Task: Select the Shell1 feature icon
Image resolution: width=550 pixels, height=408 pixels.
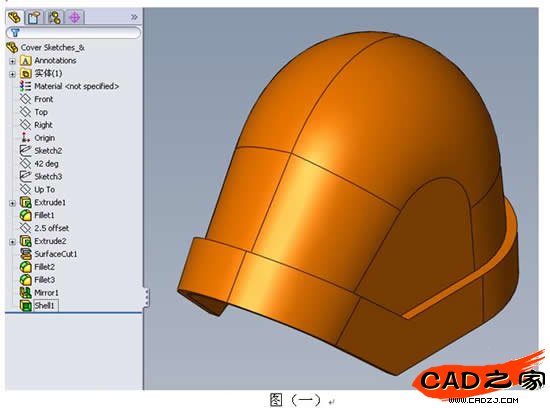Action: point(26,306)
